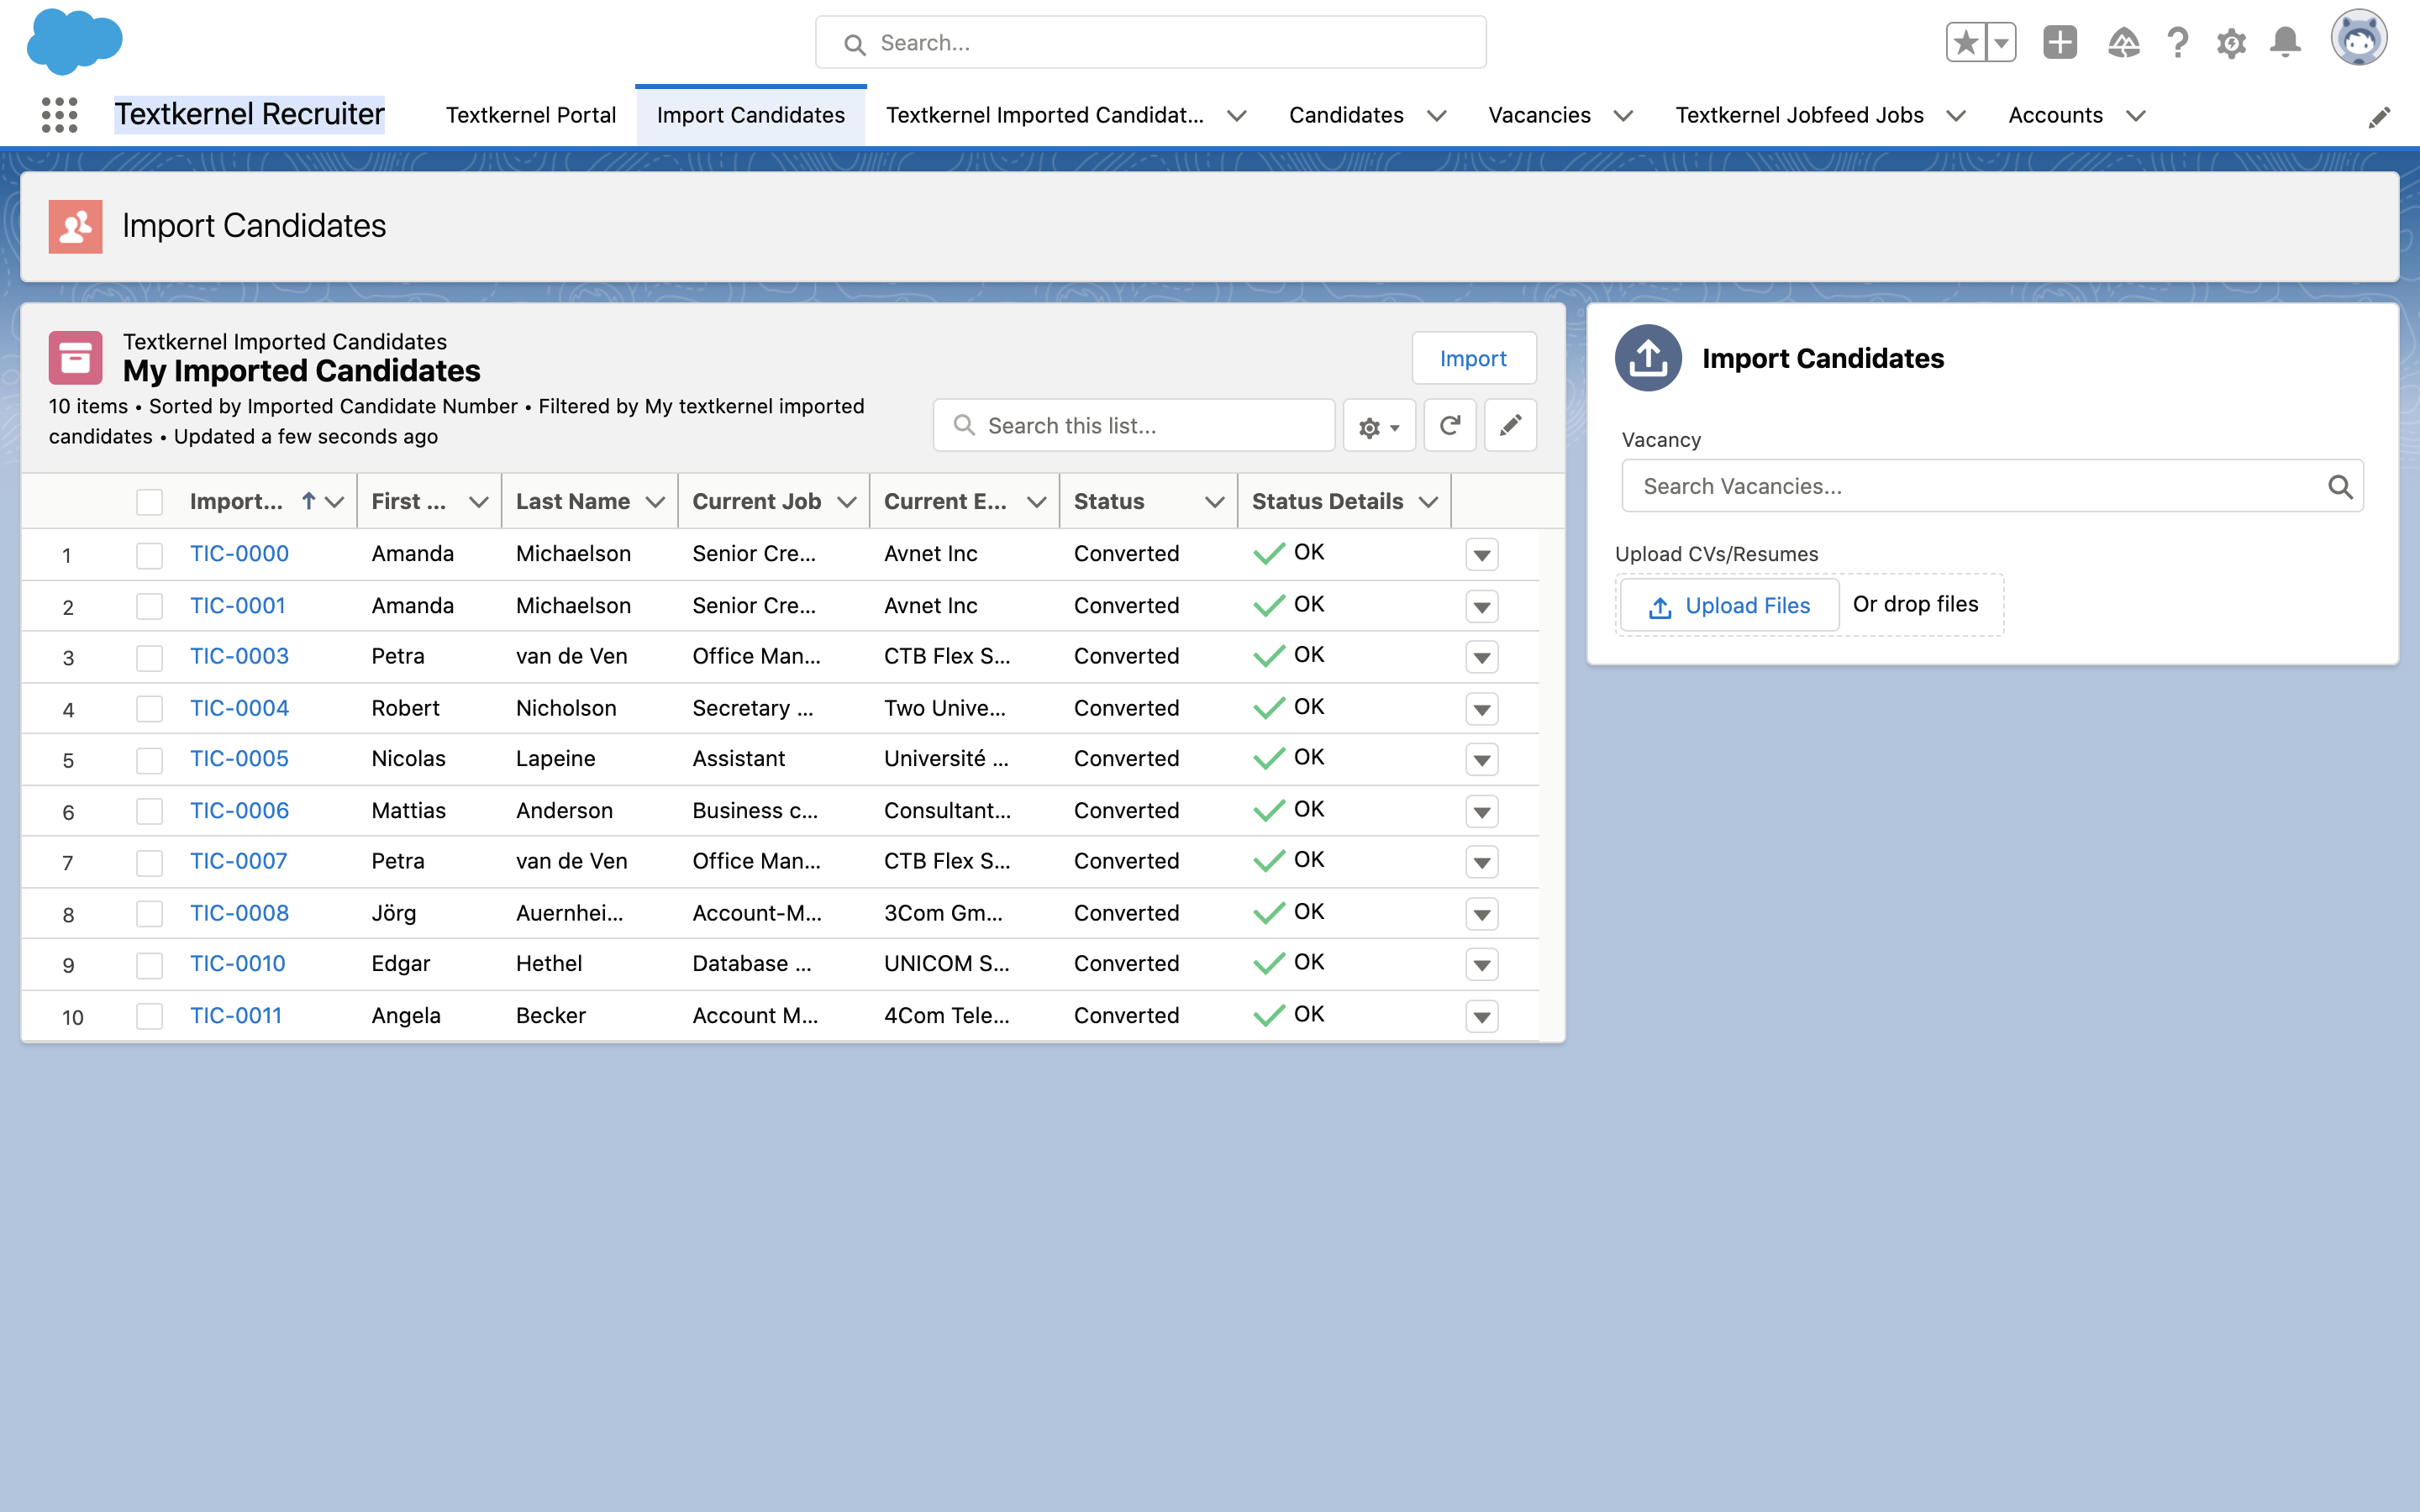Open the Notifications bell icon

click(2285, 42)
